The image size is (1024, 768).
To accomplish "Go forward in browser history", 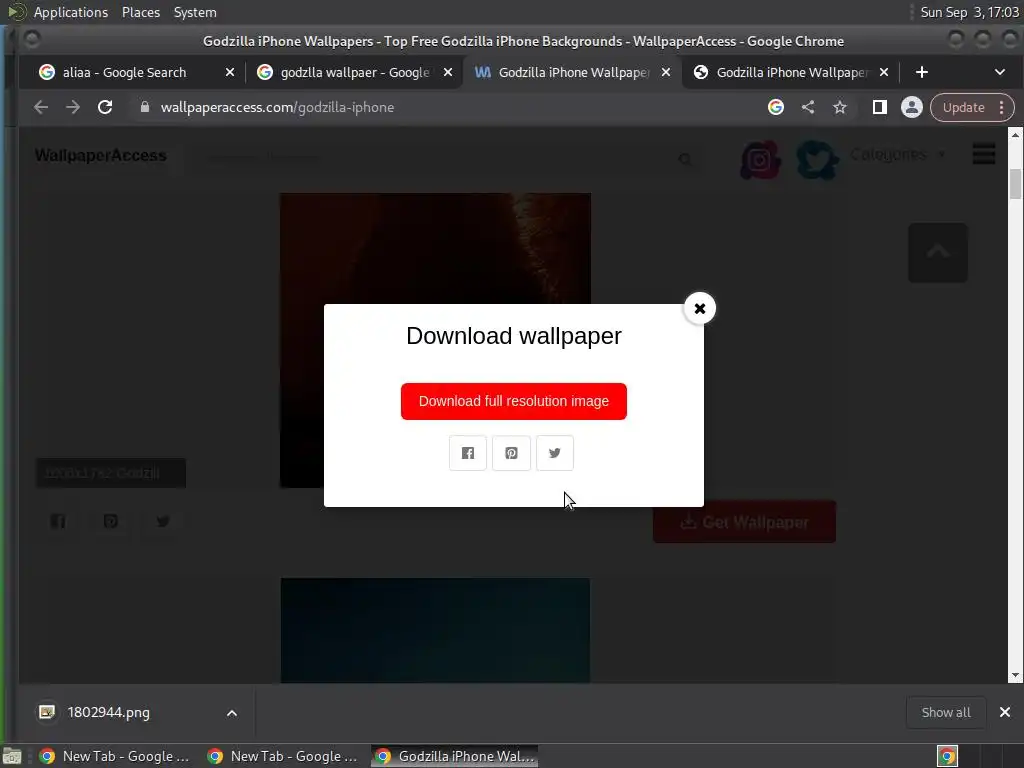I will click(x=72, y=107).
